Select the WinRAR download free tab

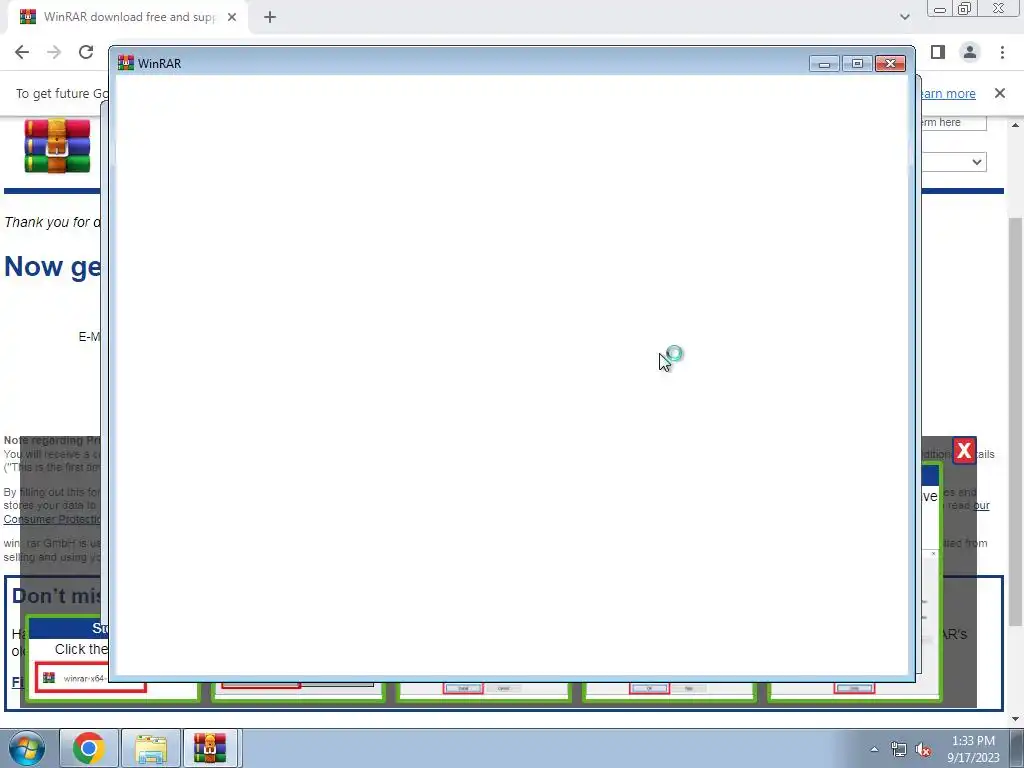(x=128, y=18)
